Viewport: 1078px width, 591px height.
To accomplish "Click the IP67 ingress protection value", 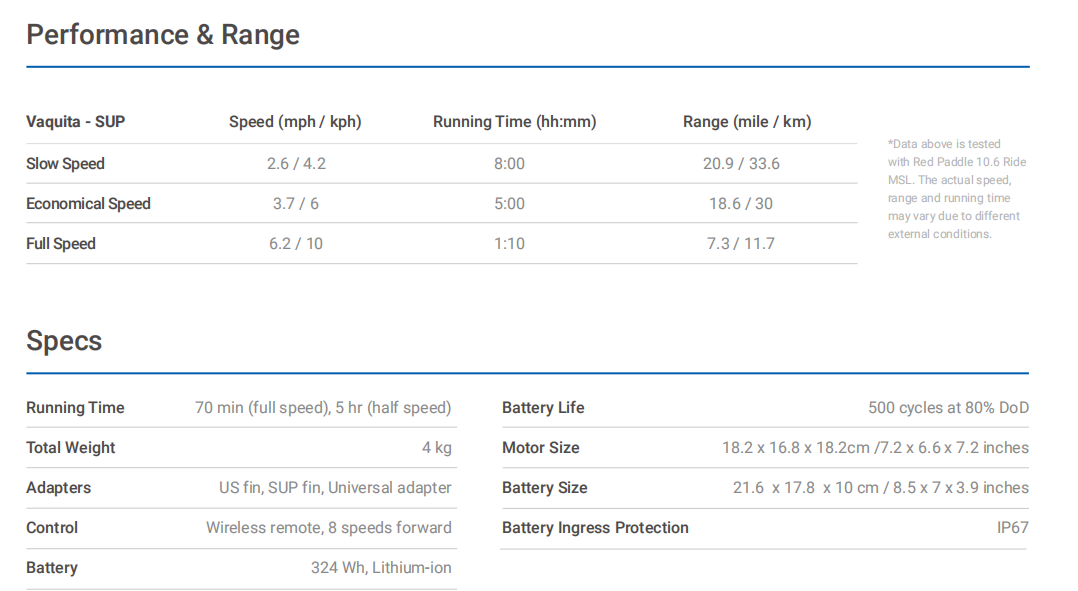I will click(x=1013, y=527).
